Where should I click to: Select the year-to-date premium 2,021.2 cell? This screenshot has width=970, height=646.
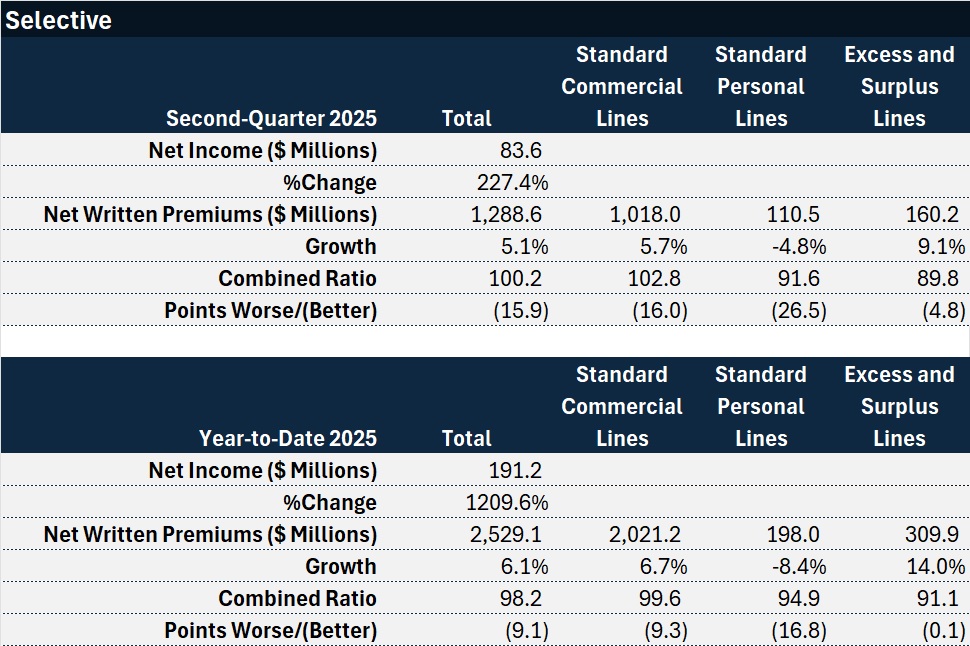pos(648,534)
